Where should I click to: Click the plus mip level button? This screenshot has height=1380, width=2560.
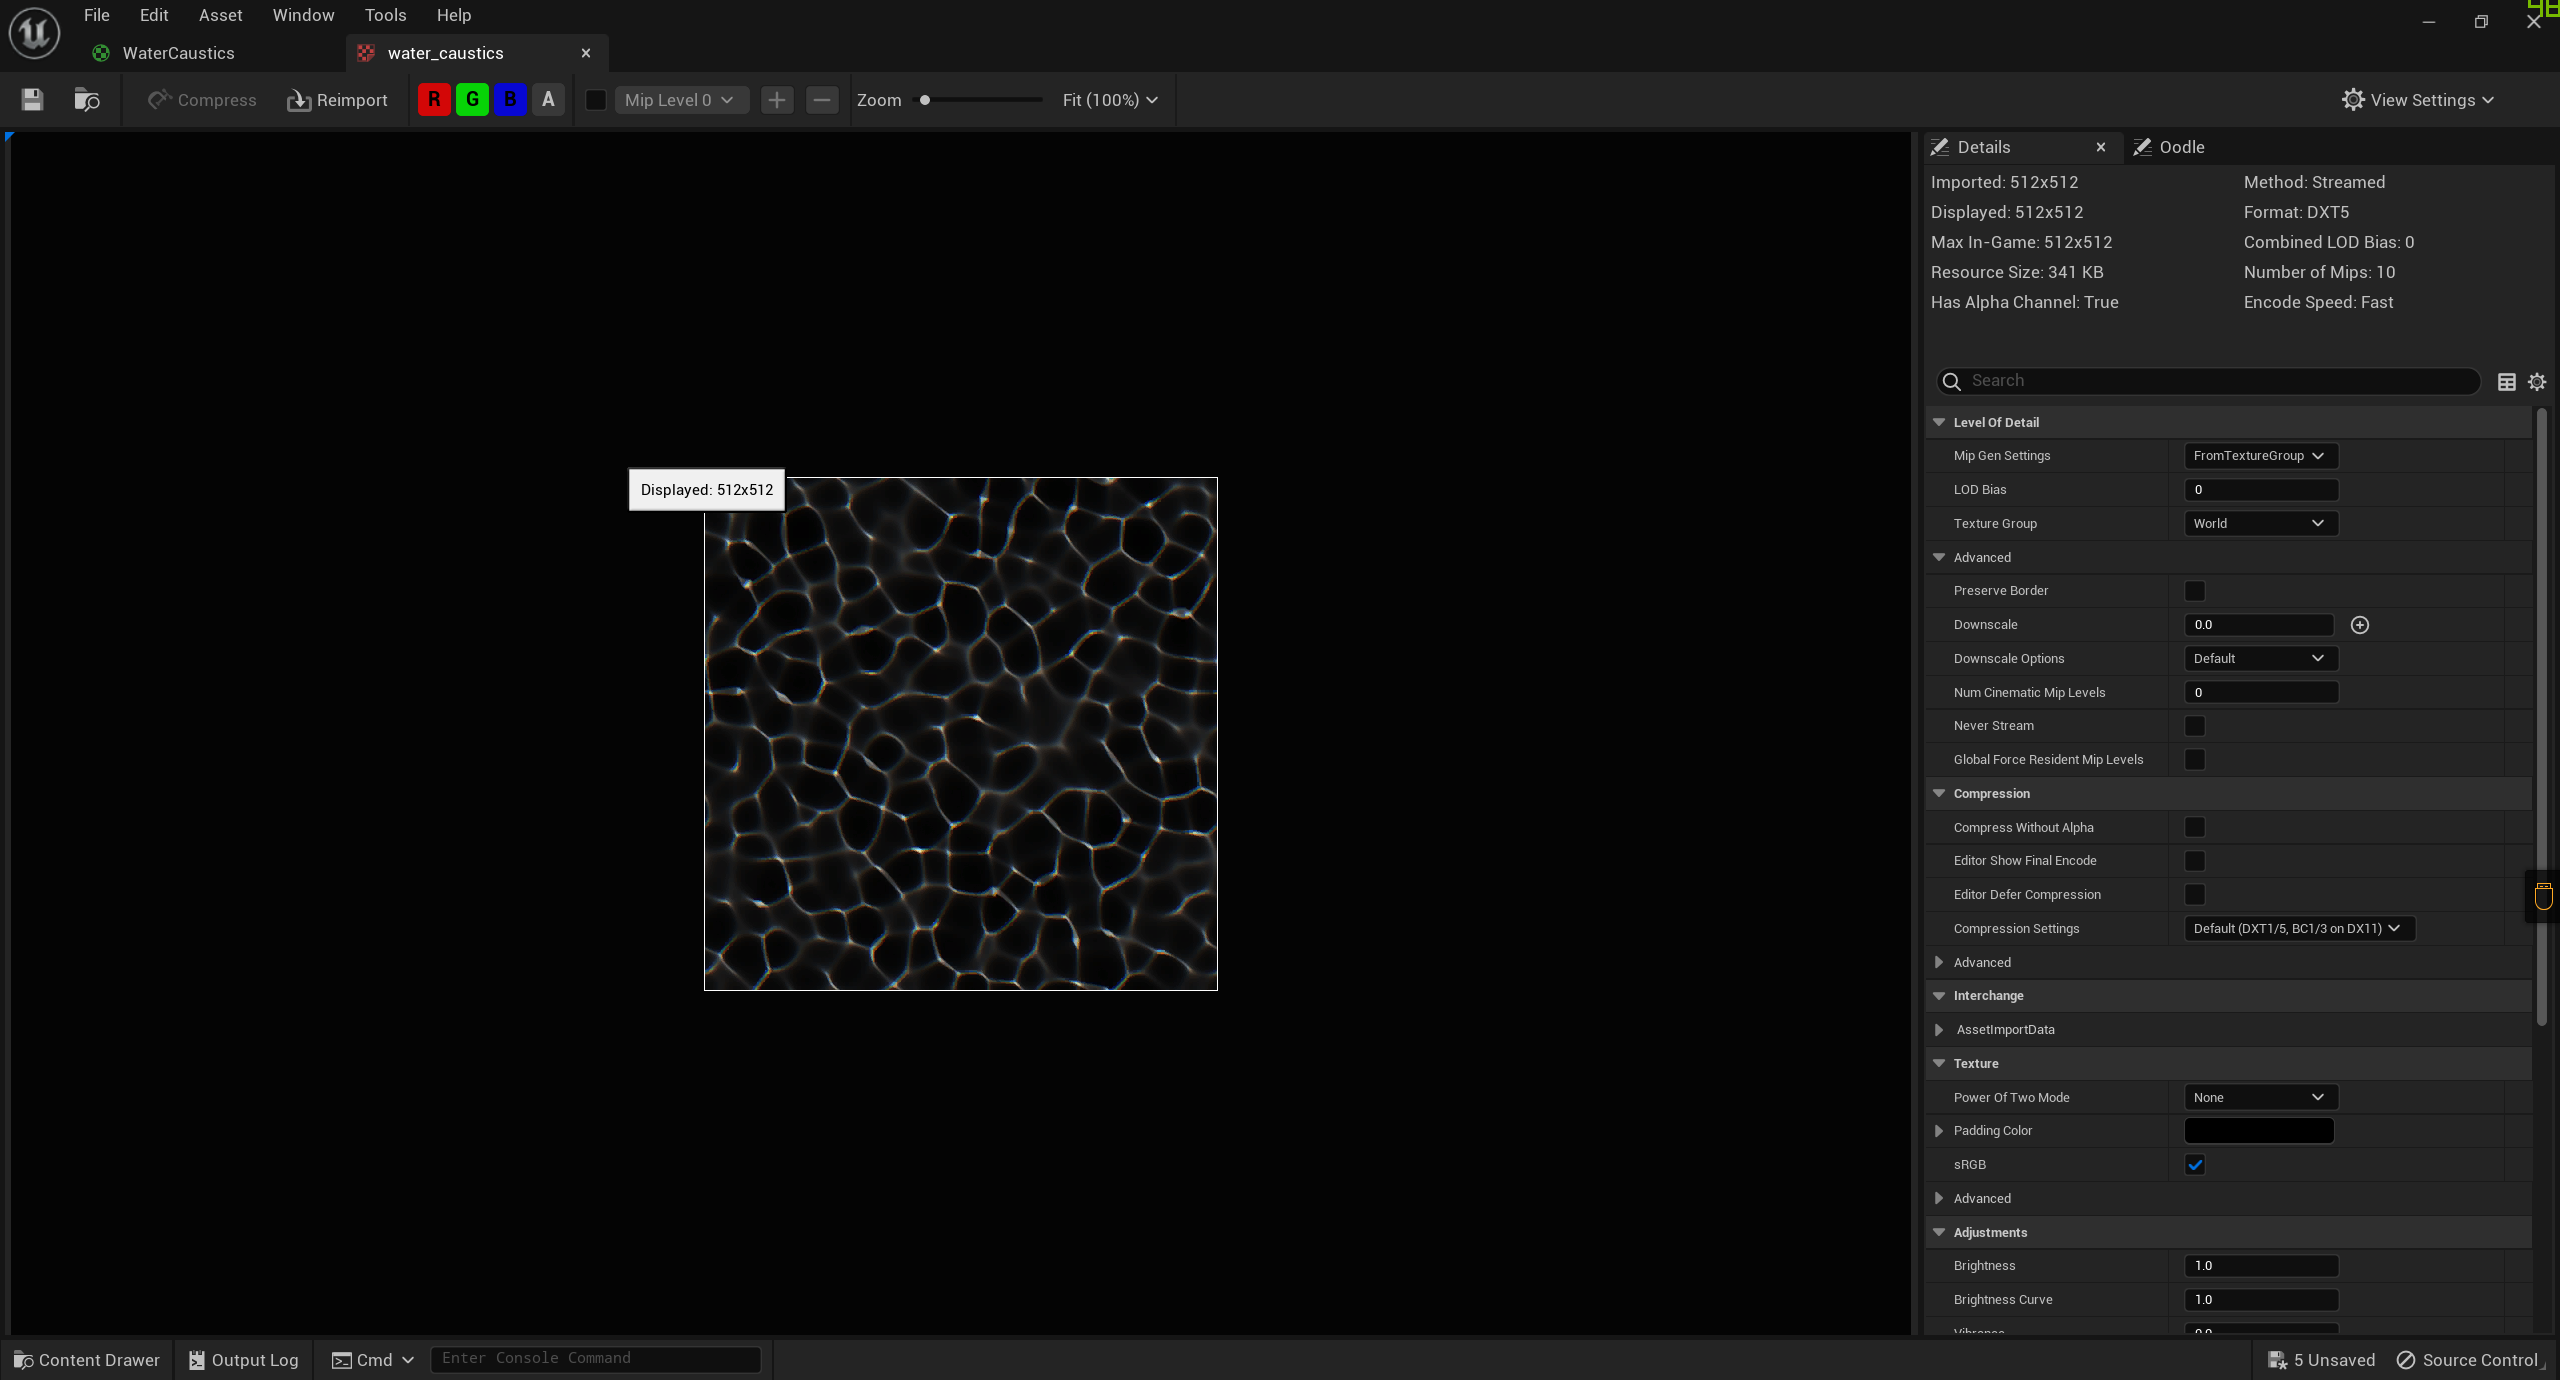(x=777, y=100)
